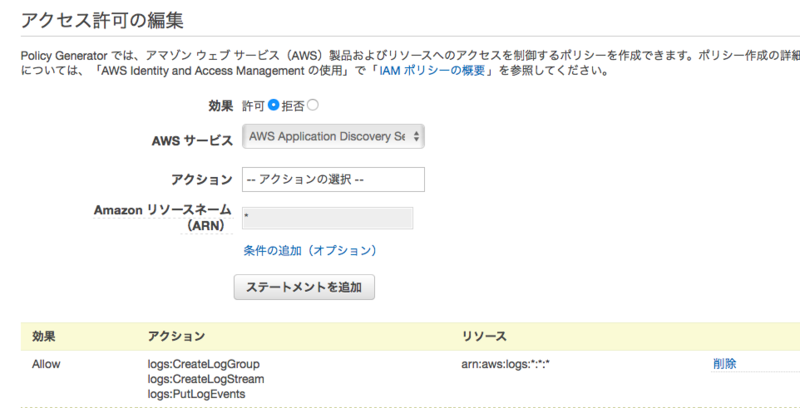Open the AWS サービス dropdown

tap(333, 137)
